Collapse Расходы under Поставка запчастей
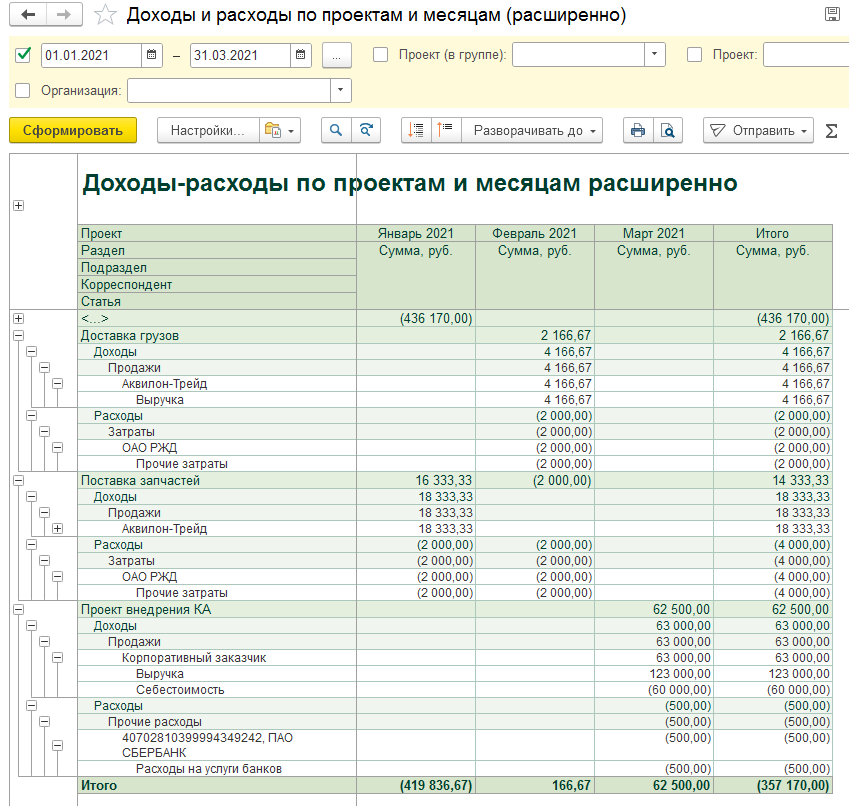849x806 pixels. point(31,545)
